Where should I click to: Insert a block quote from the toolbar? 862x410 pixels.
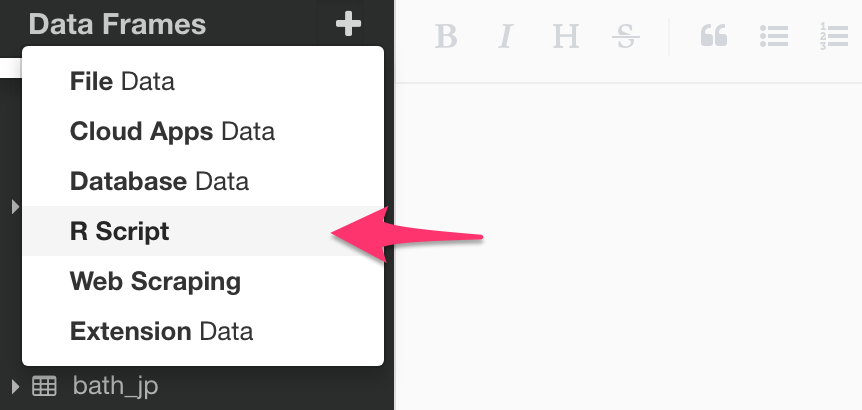[x=713, y=37]
